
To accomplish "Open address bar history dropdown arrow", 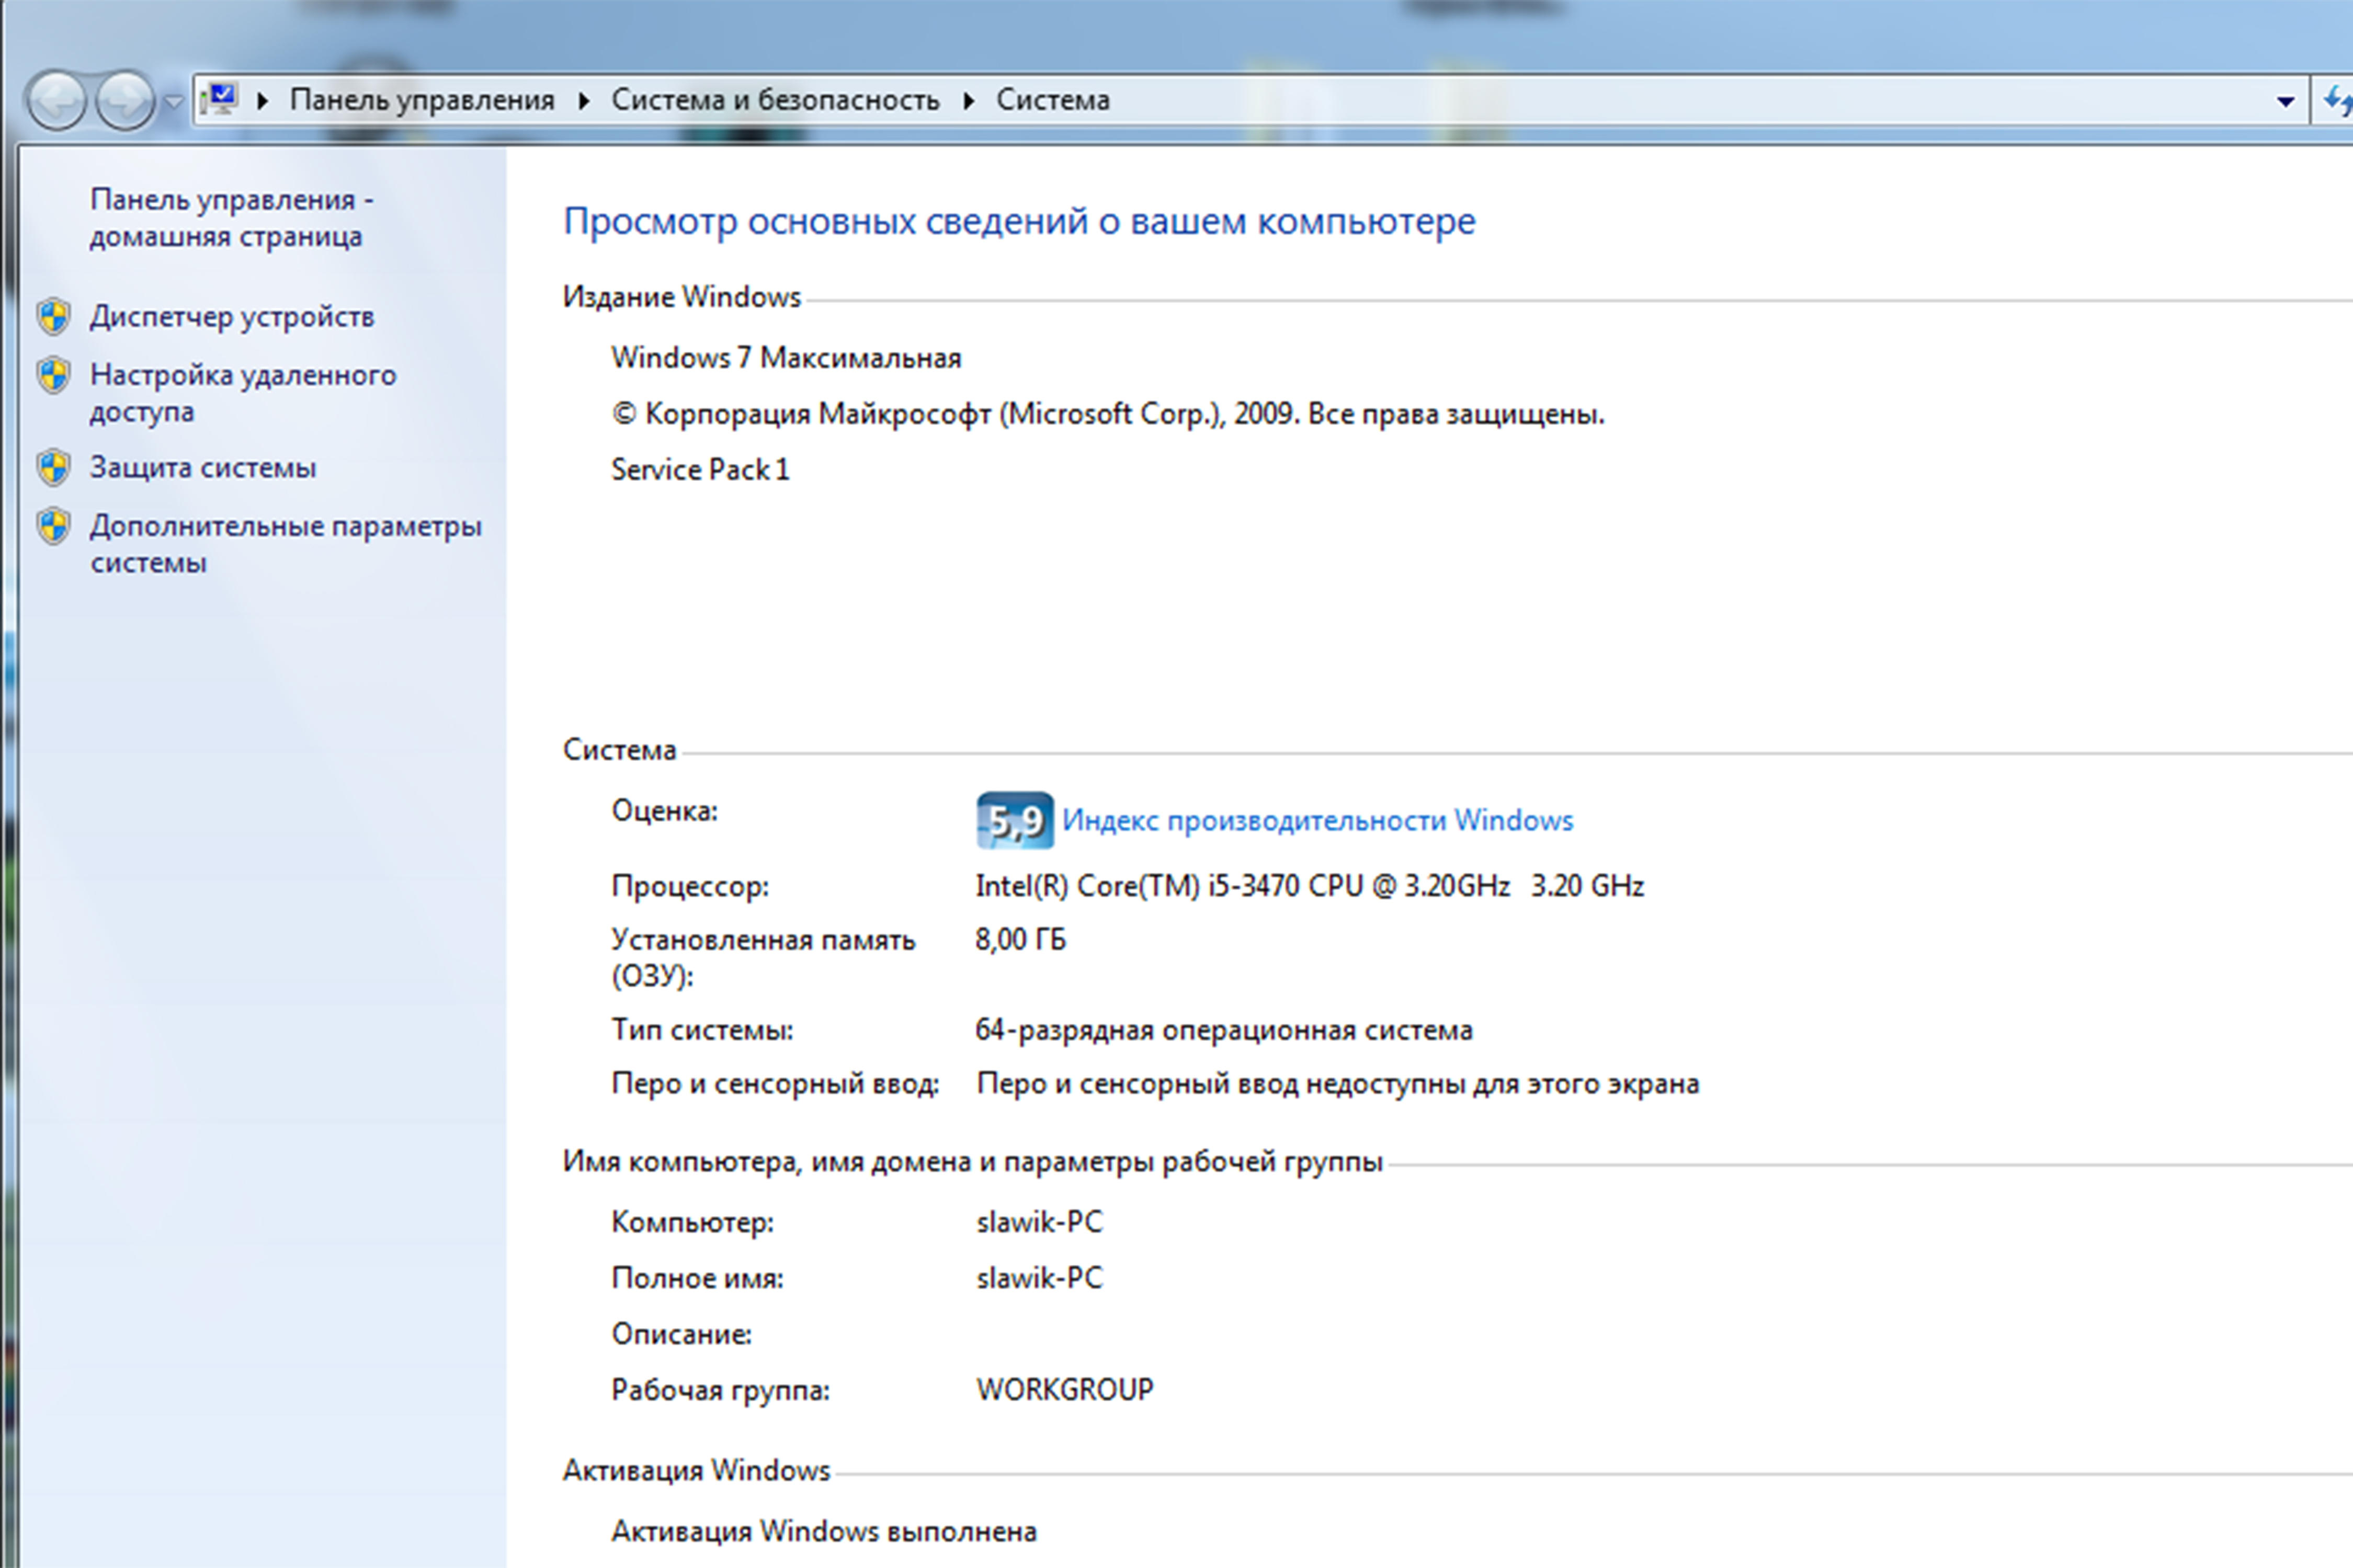I will click(x=2285, y=101).
